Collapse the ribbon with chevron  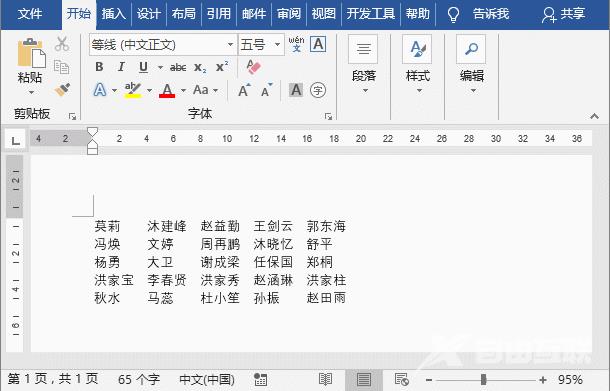(x=594, y=116)
